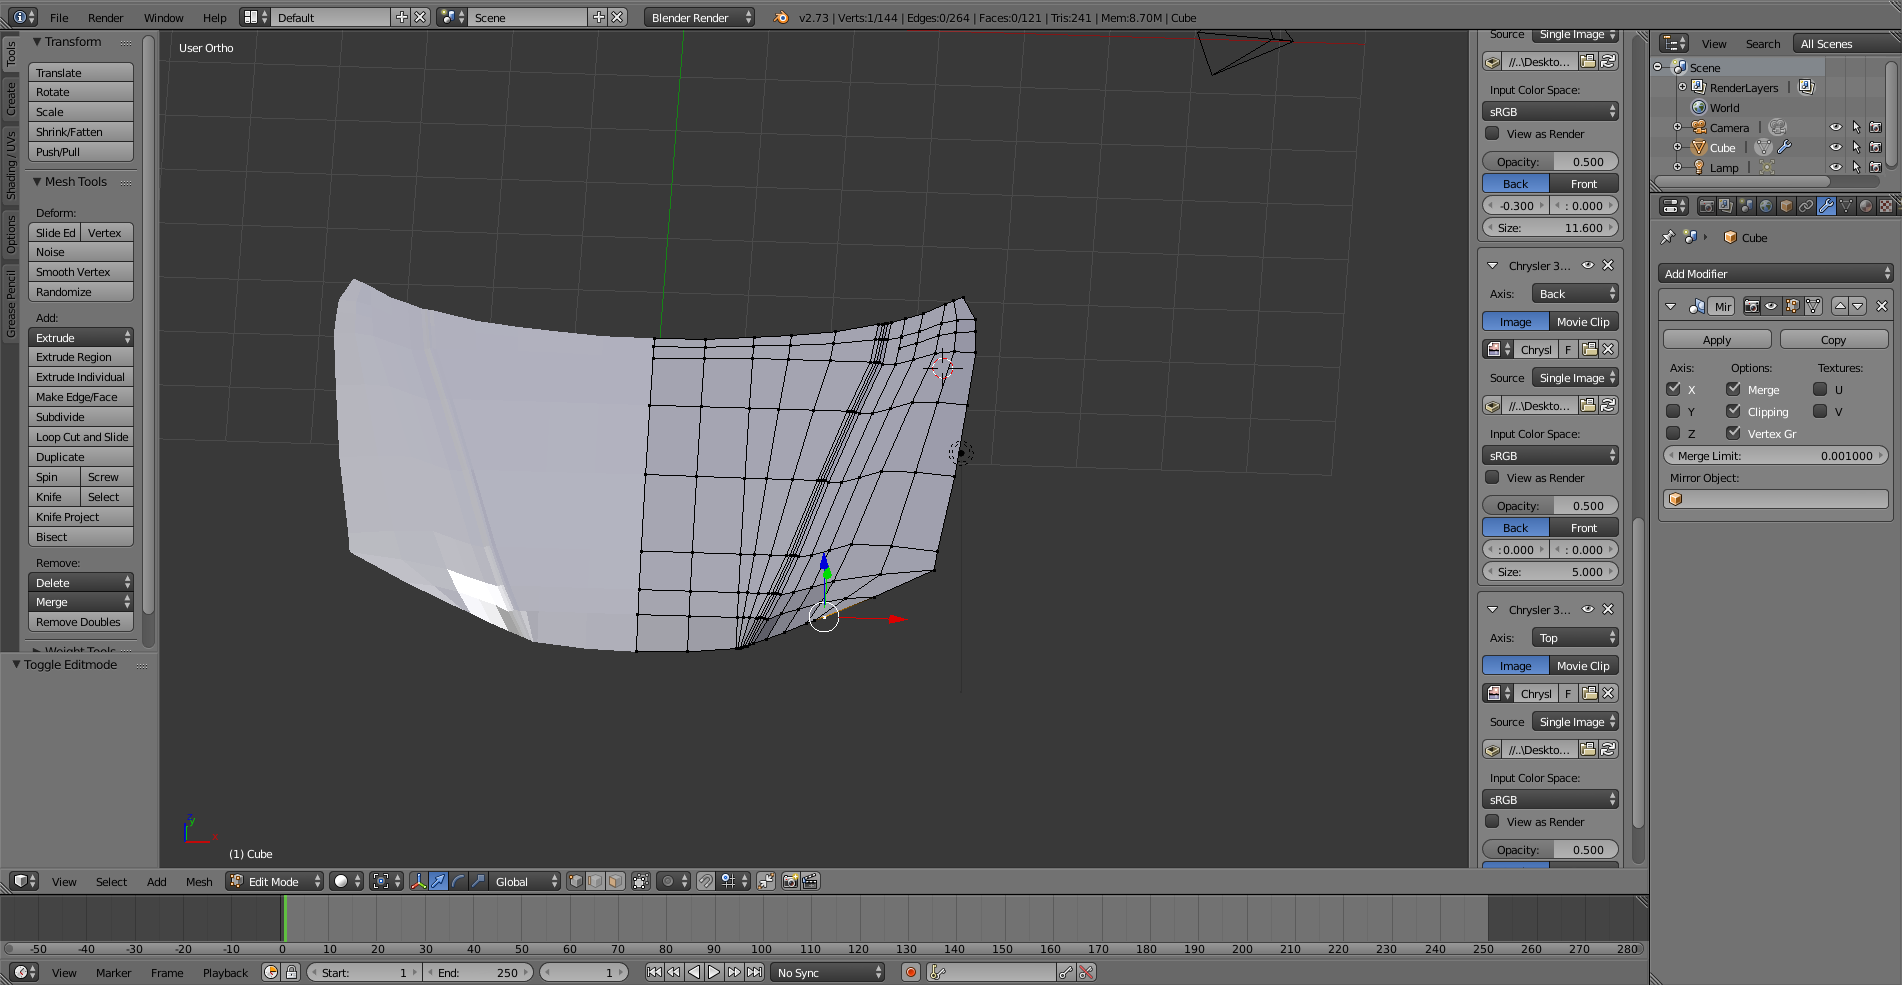This screenshot has height=985, width=1902.
Task: Toggle the Clipping checkbox in Mirror modifier
Action: [1733, 411]
